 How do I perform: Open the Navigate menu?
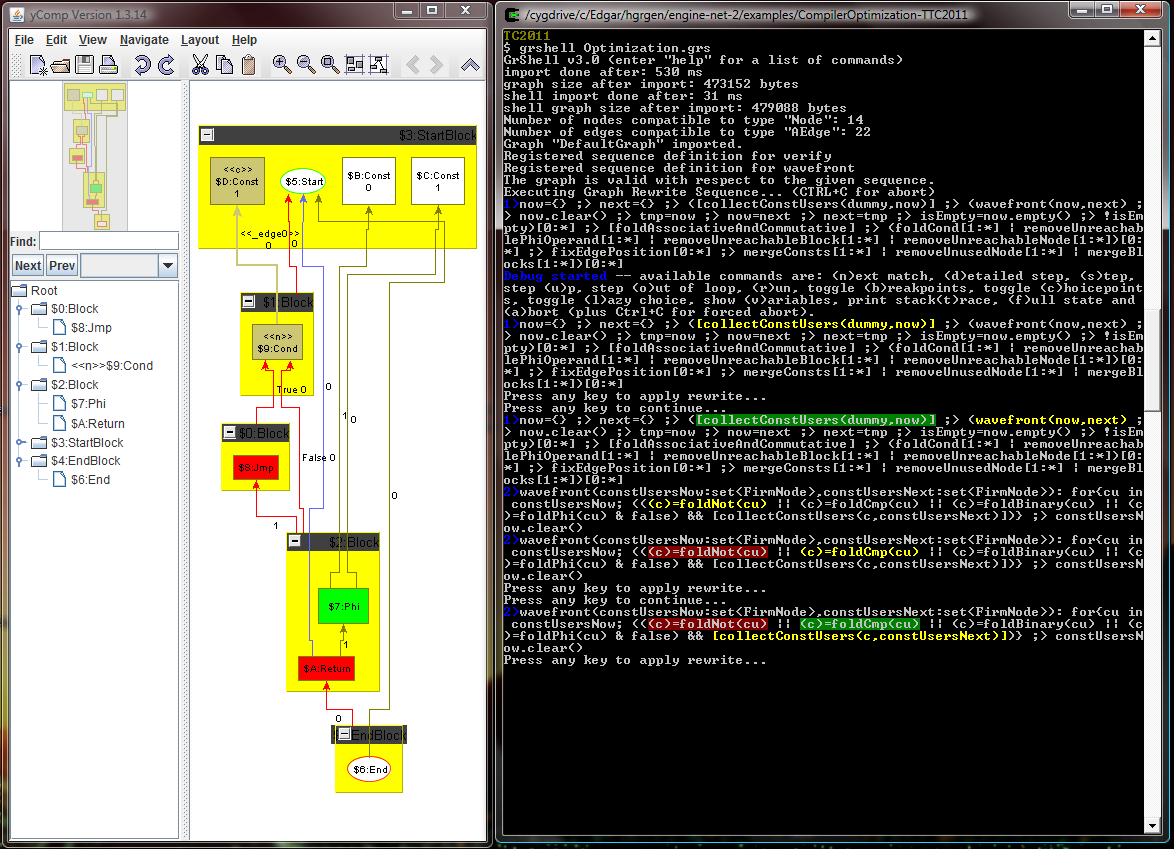[144, 40]
